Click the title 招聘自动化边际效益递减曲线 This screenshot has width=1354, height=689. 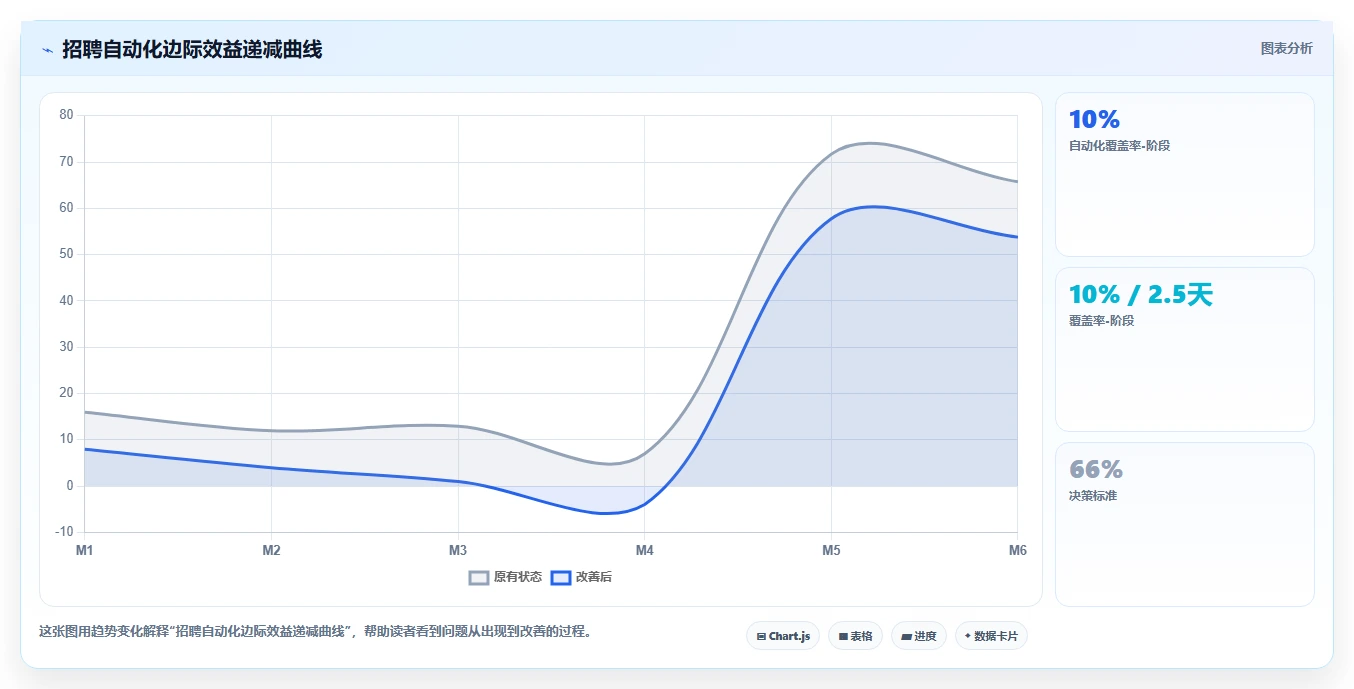pyautogui.click(x=192, y=49)
